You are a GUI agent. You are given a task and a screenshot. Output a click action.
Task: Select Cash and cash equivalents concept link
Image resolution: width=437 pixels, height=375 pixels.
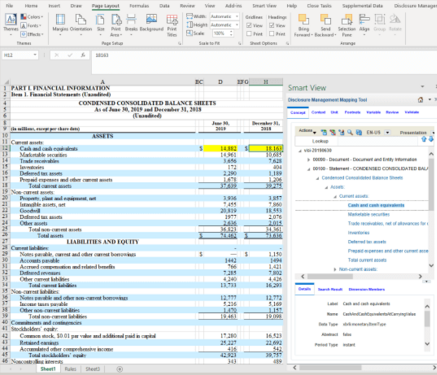point(376,205)
